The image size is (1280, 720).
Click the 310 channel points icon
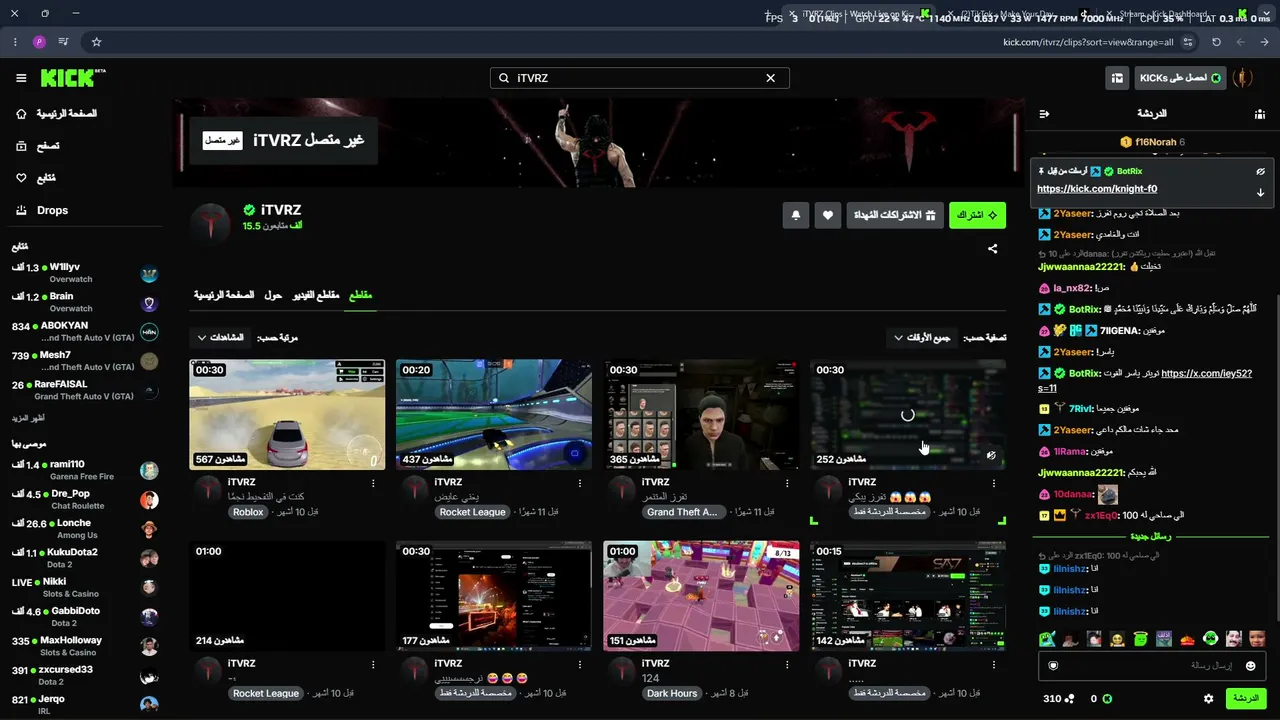click(1069, 699)
